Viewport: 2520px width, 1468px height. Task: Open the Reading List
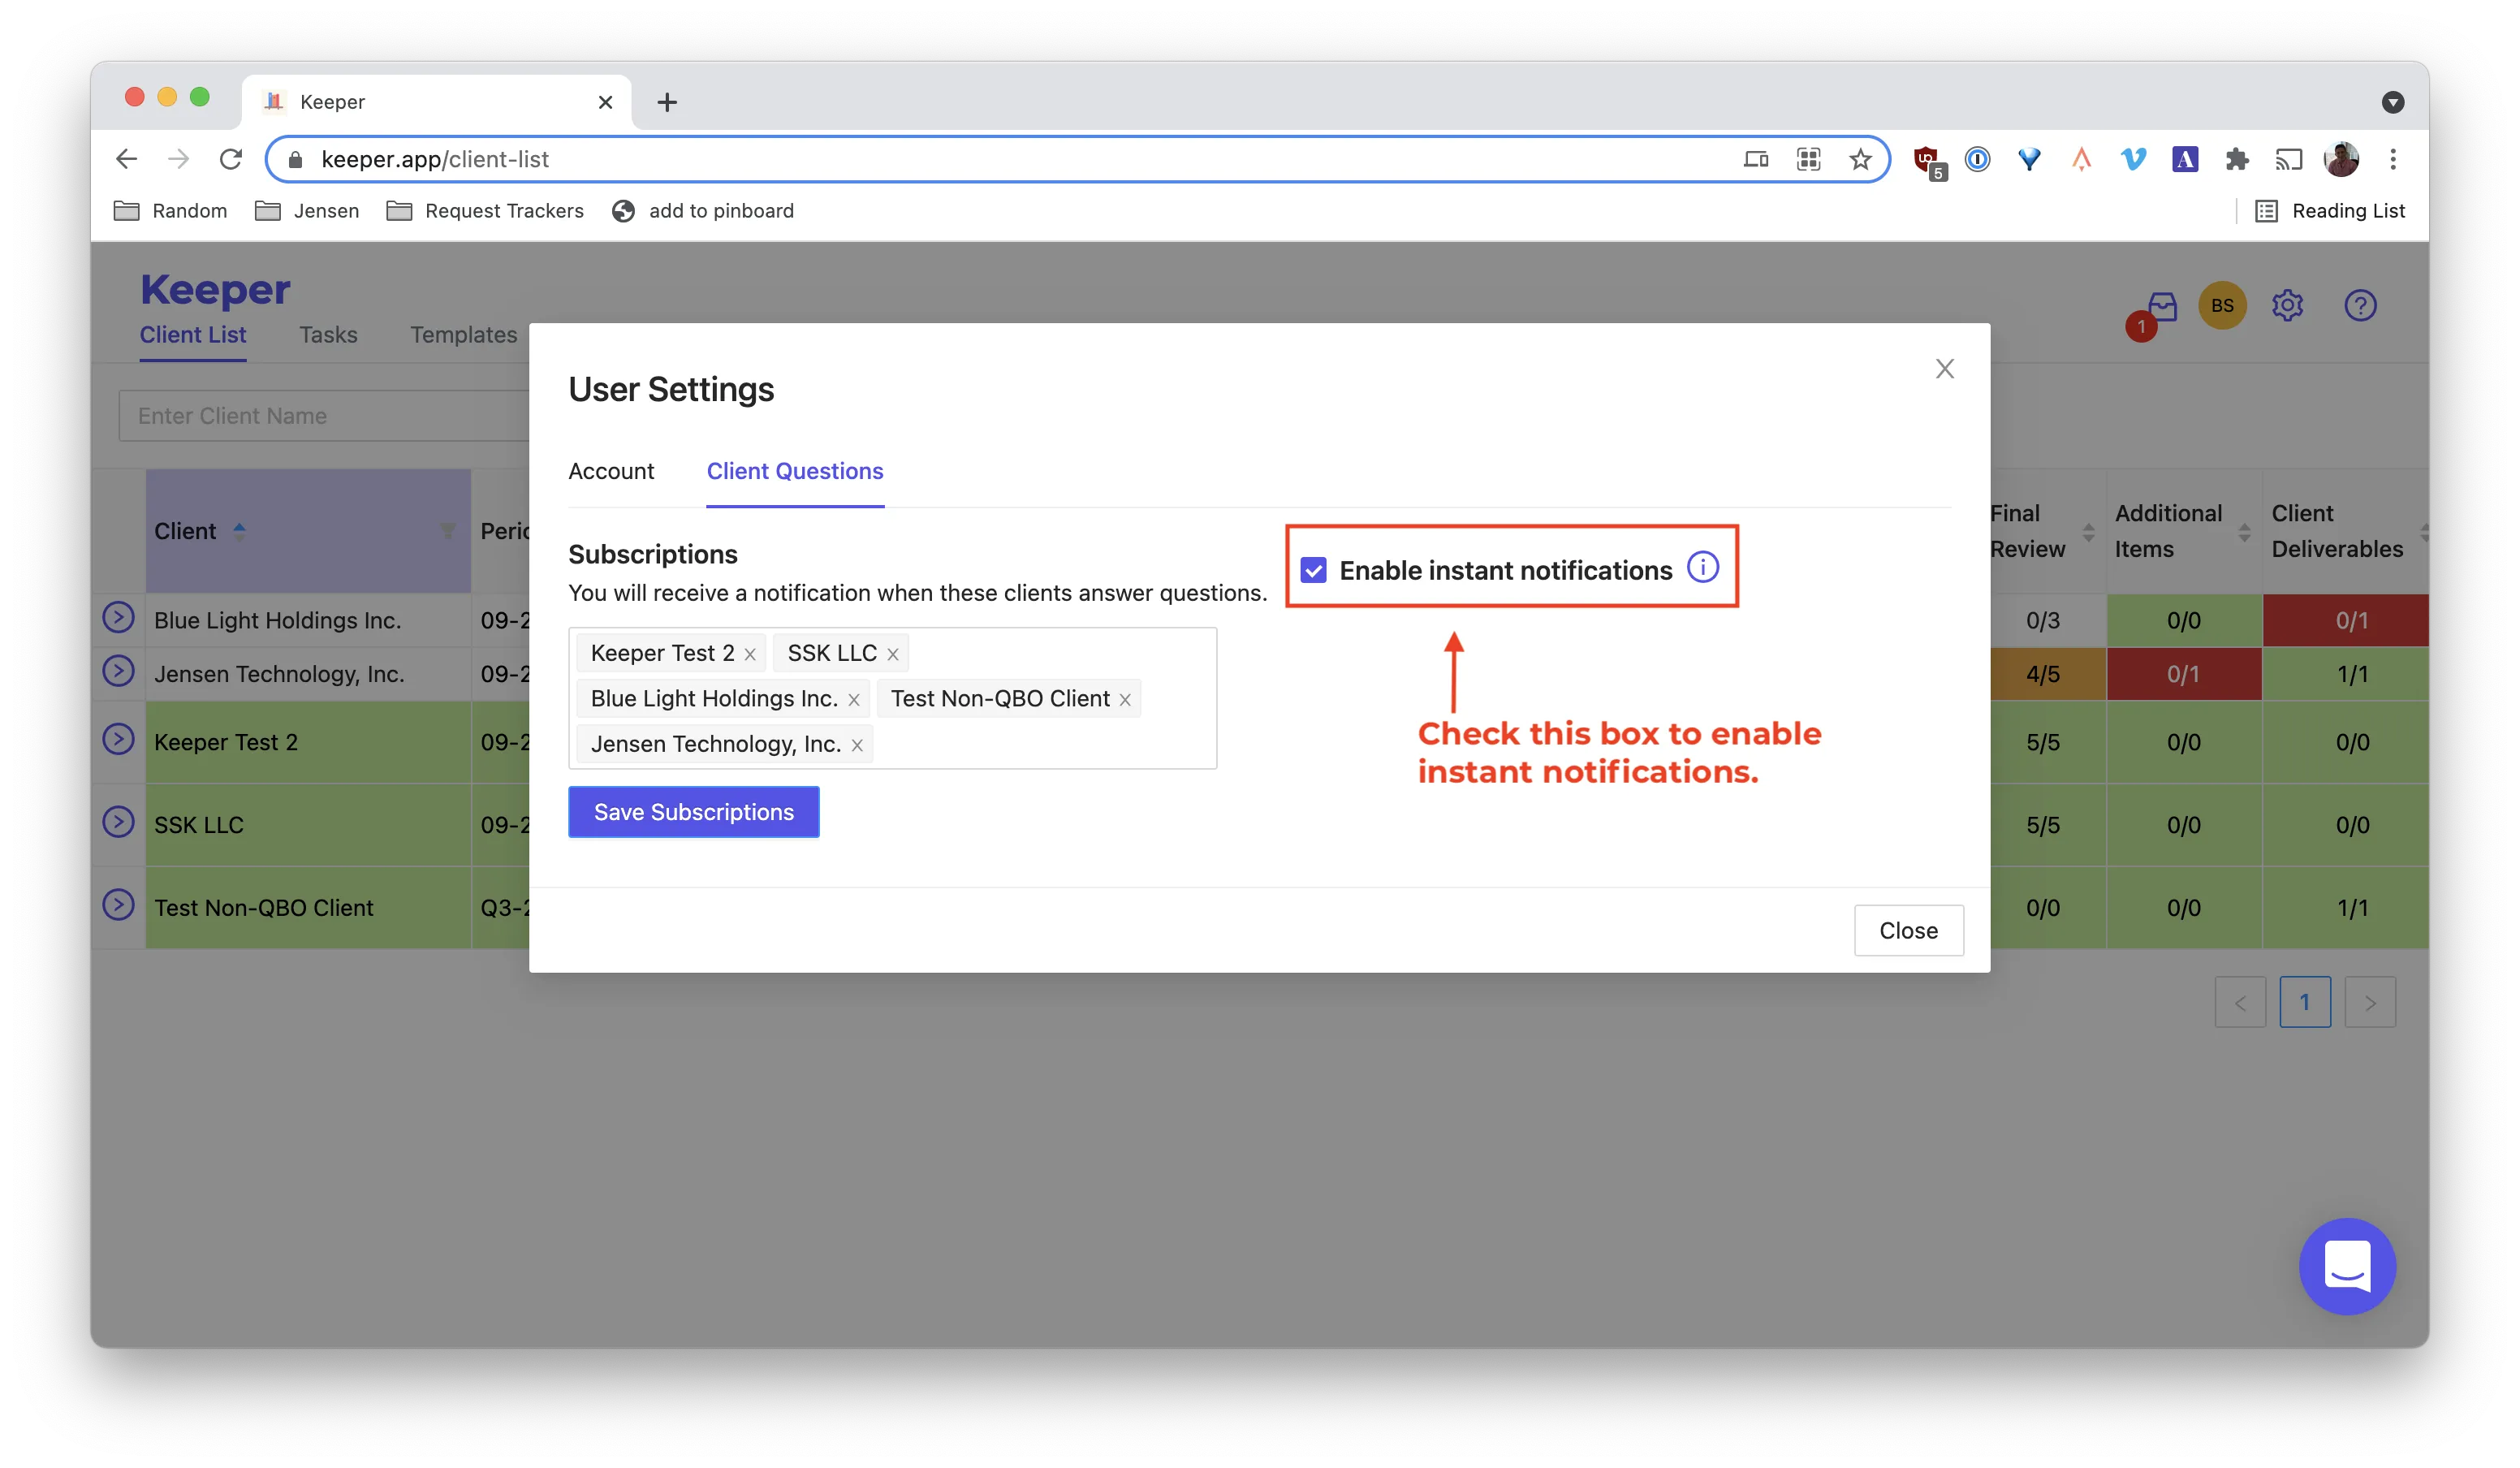(2330, 211)
